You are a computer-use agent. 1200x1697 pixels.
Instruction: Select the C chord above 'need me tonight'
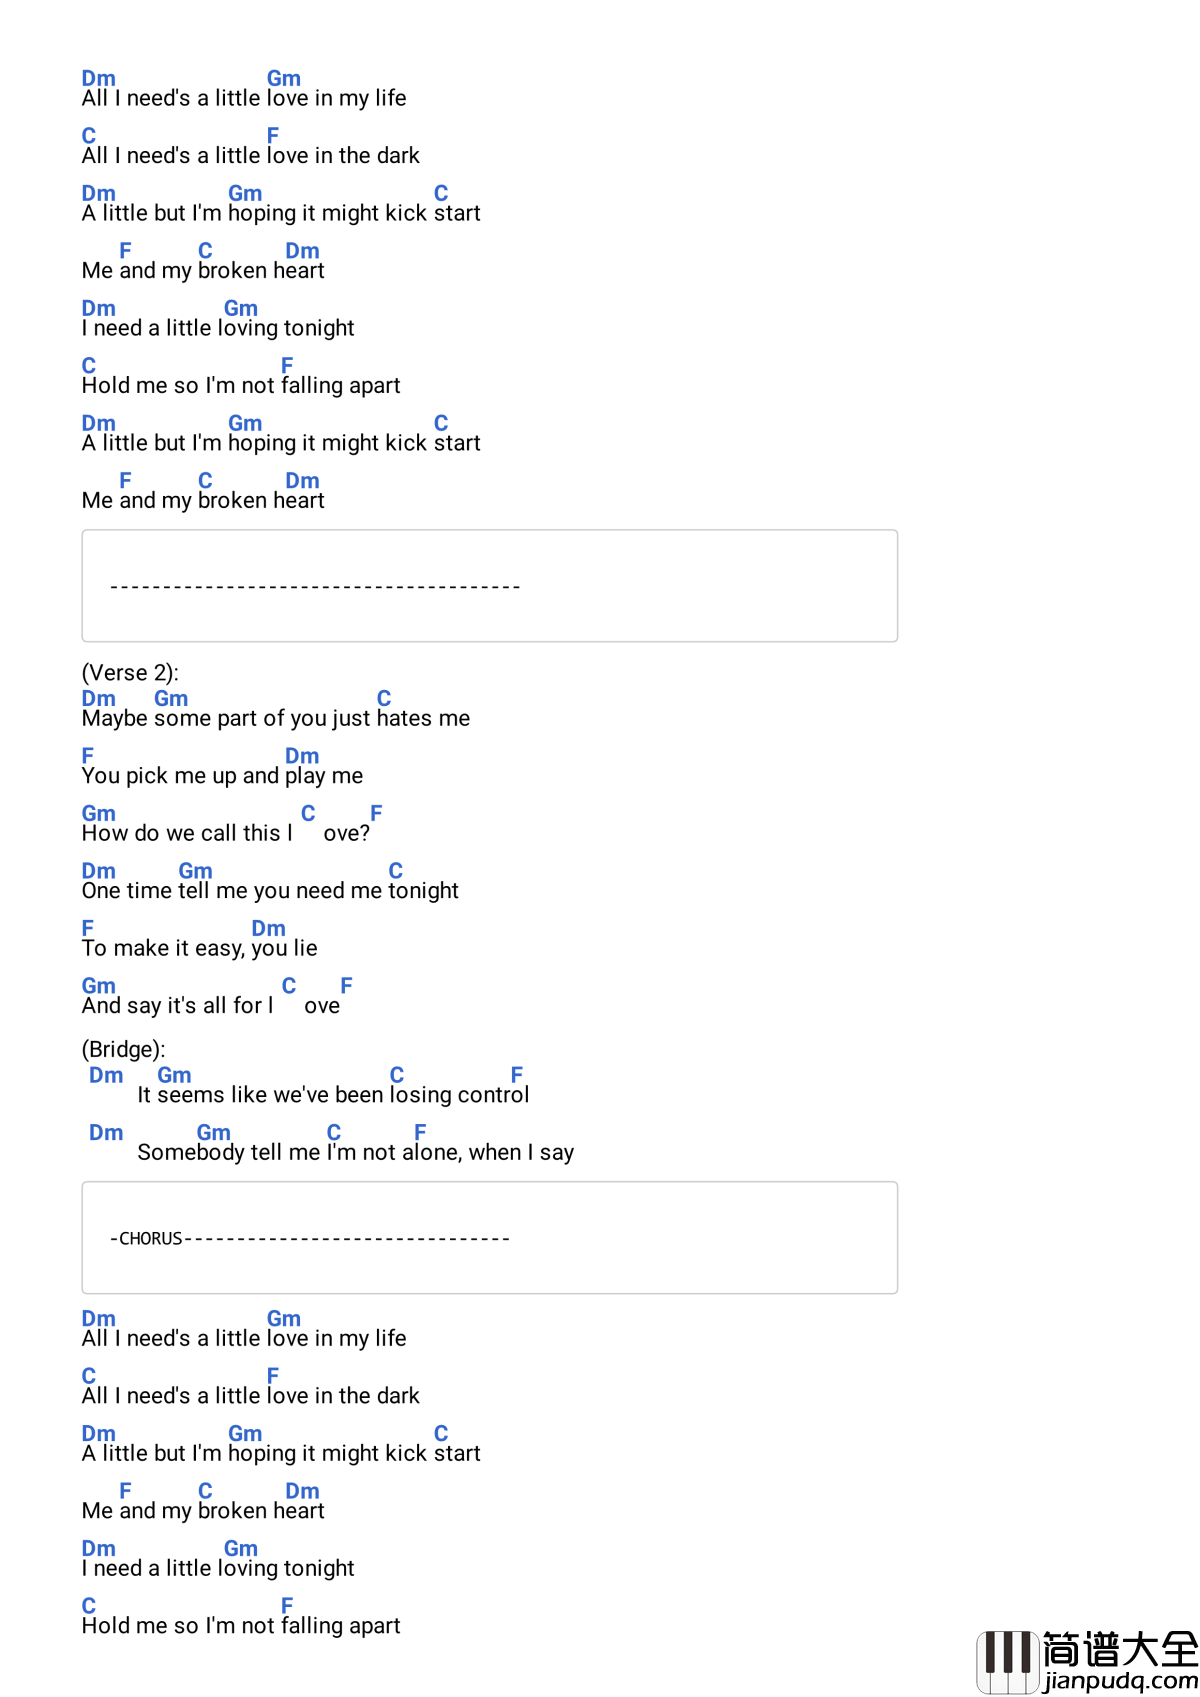coord(396,871)
